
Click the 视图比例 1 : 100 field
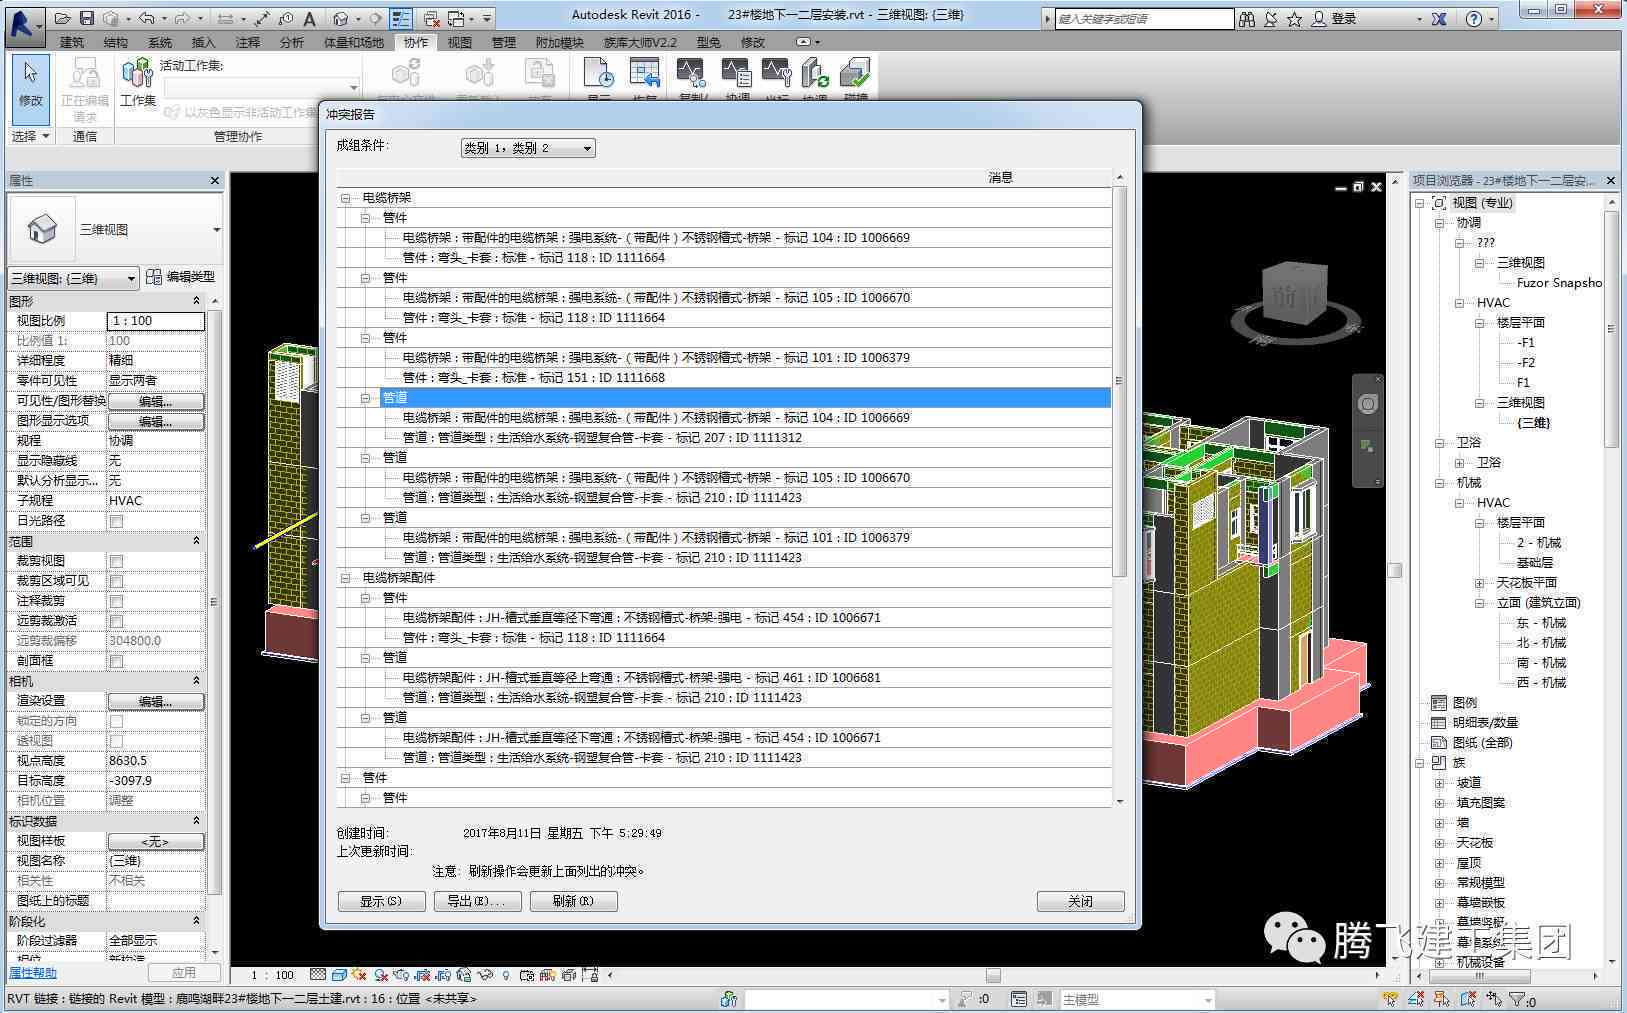pos(156,321)
